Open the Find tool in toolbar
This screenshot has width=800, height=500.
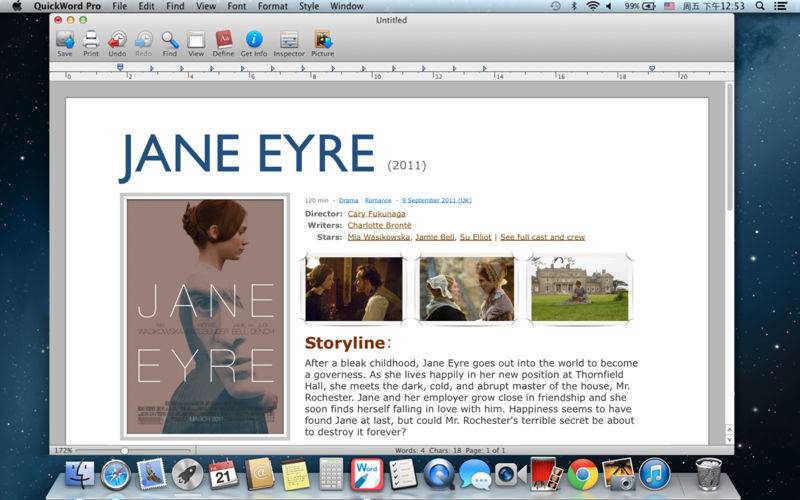pyautogui.click(x=170, y=43)
